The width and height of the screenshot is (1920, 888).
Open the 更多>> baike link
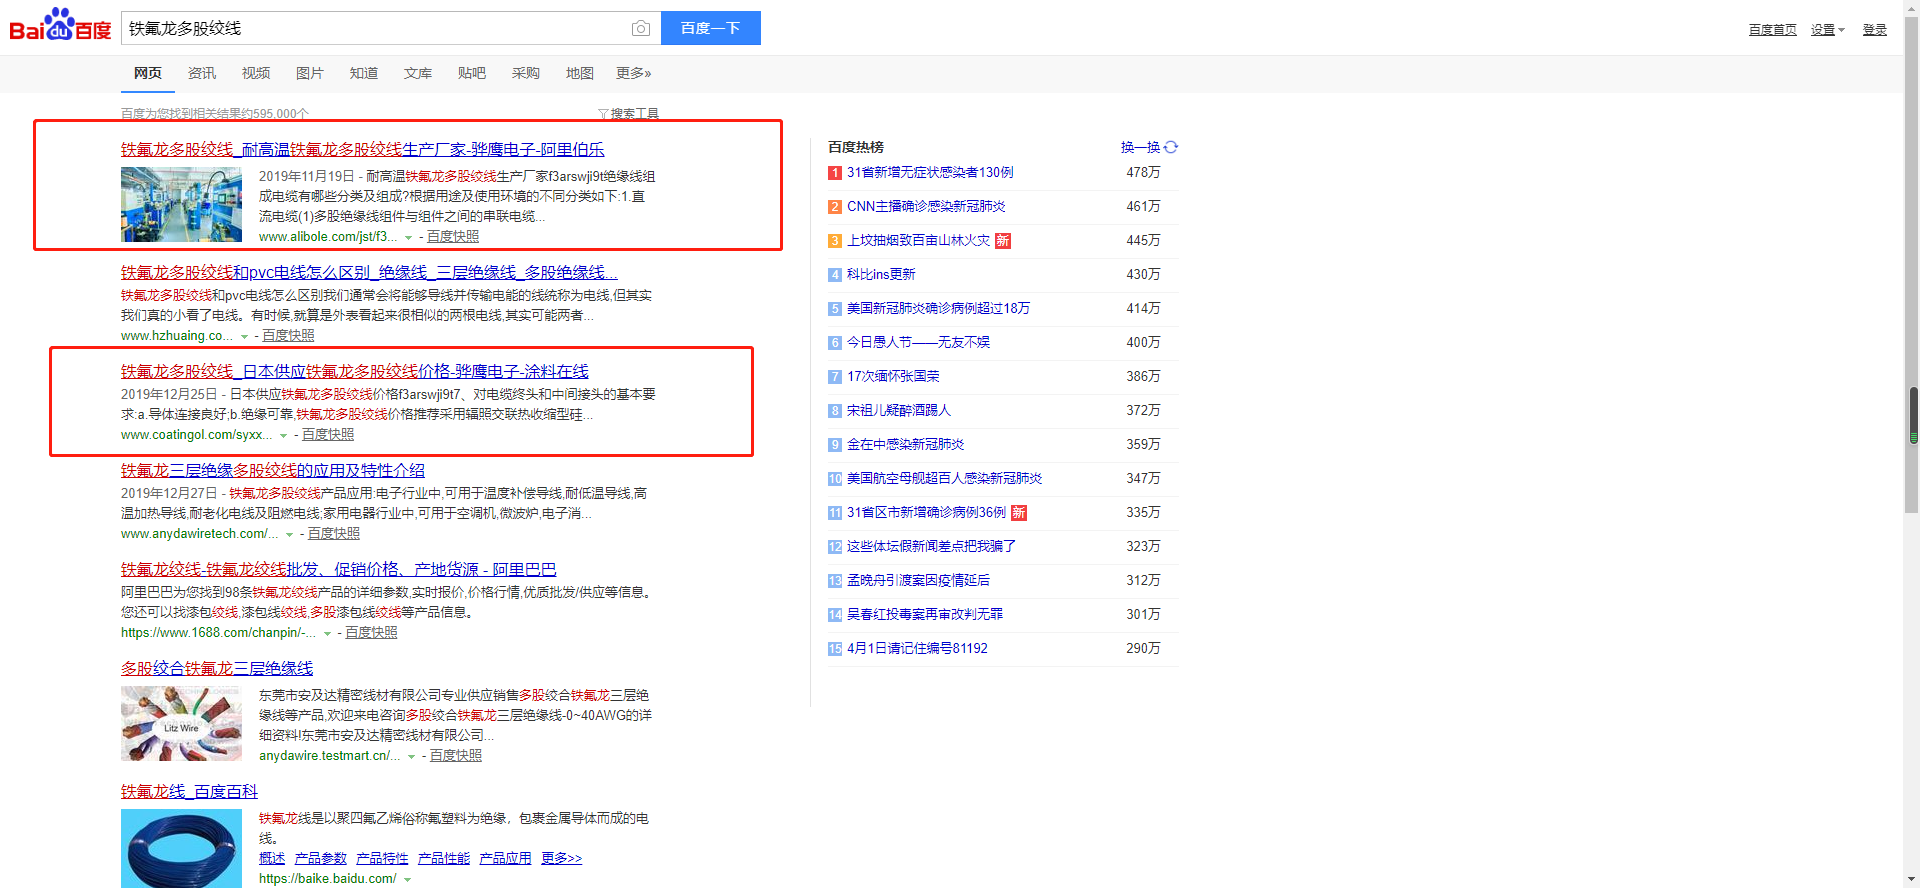[x=561, y=859]
